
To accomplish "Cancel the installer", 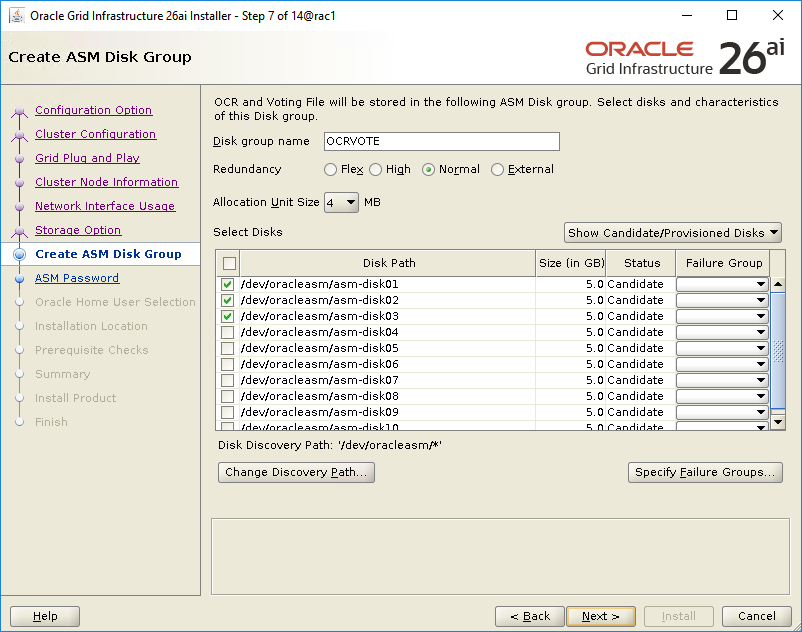I will tap(756, 616).
